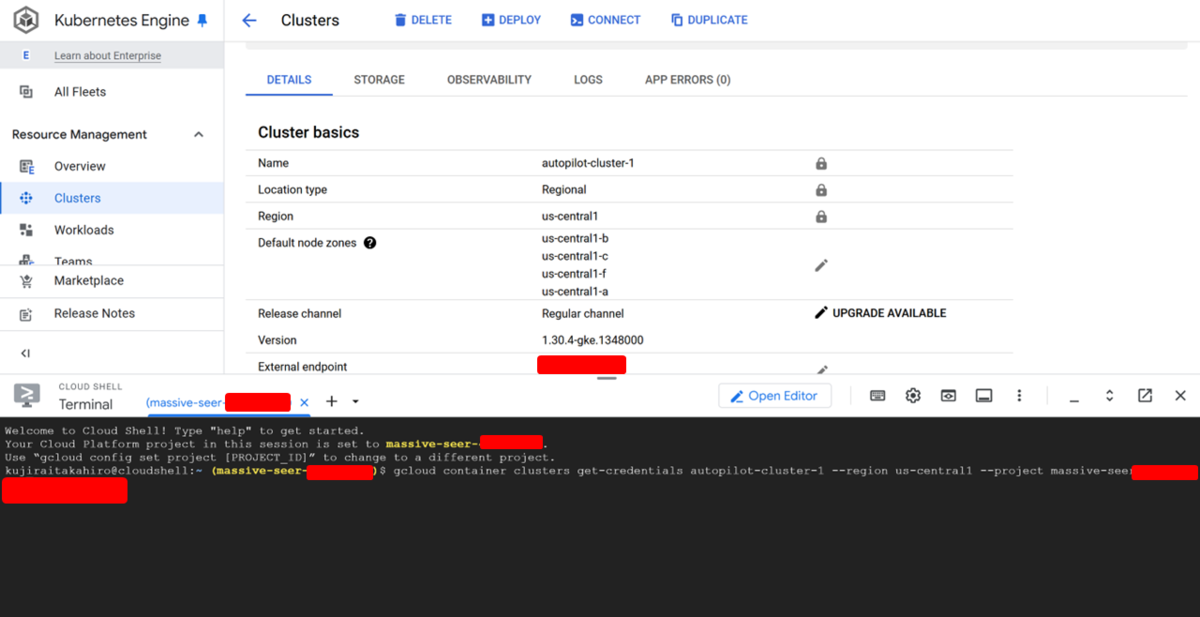
Task: Collapse the sidebar navigation menu
Action: [x=26, y=353]
